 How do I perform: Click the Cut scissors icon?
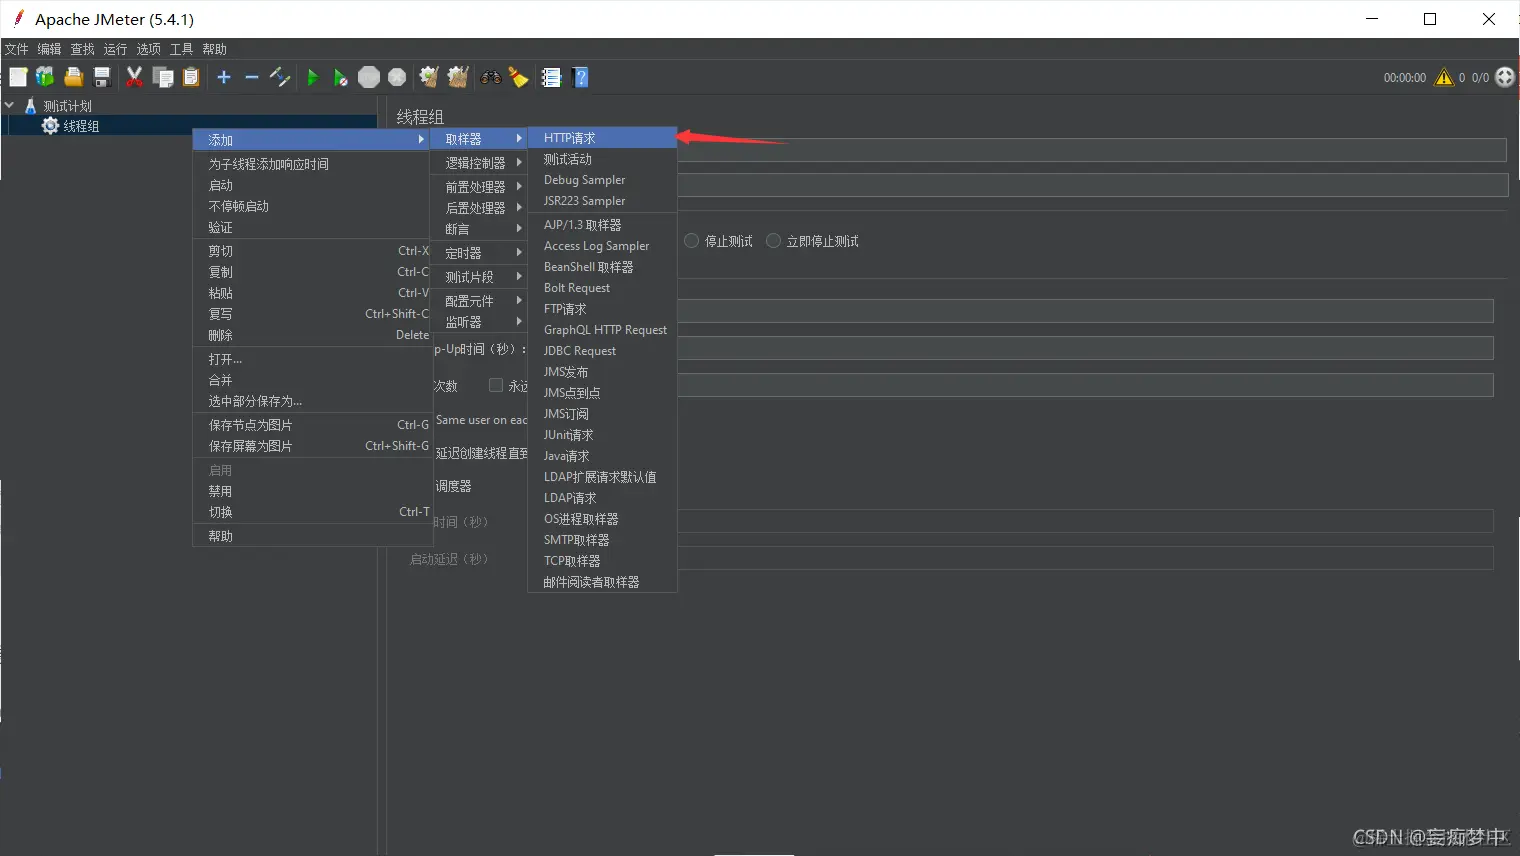click(x=134, y=77)
